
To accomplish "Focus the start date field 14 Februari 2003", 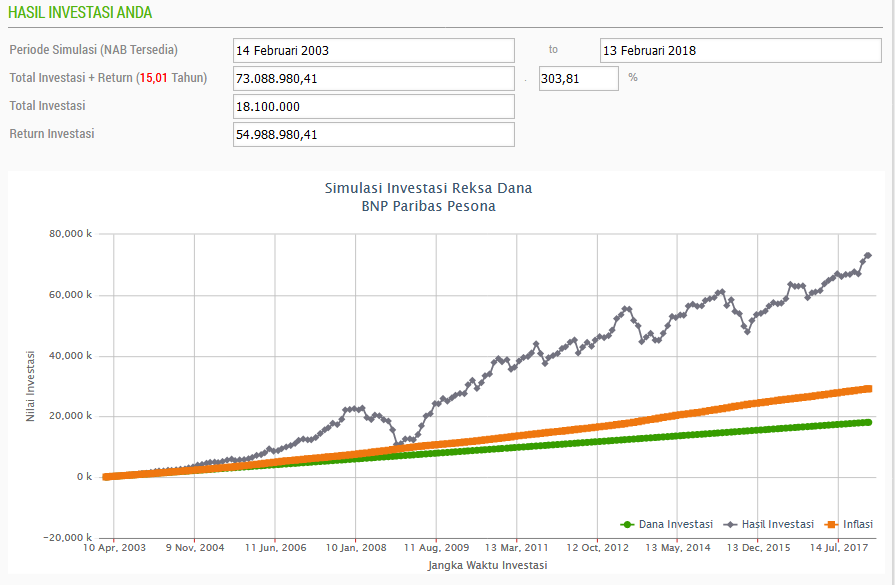I will point(373,50).
